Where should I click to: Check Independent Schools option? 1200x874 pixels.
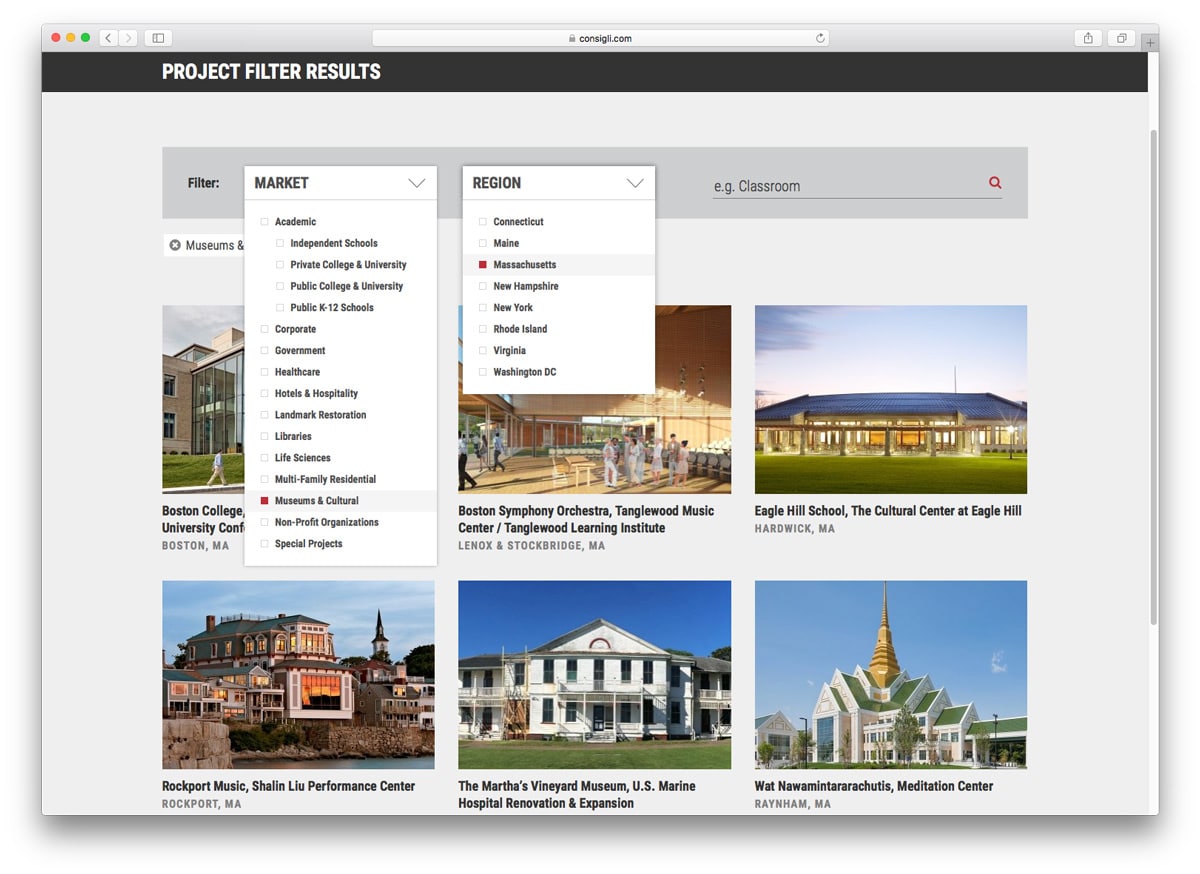280,243
